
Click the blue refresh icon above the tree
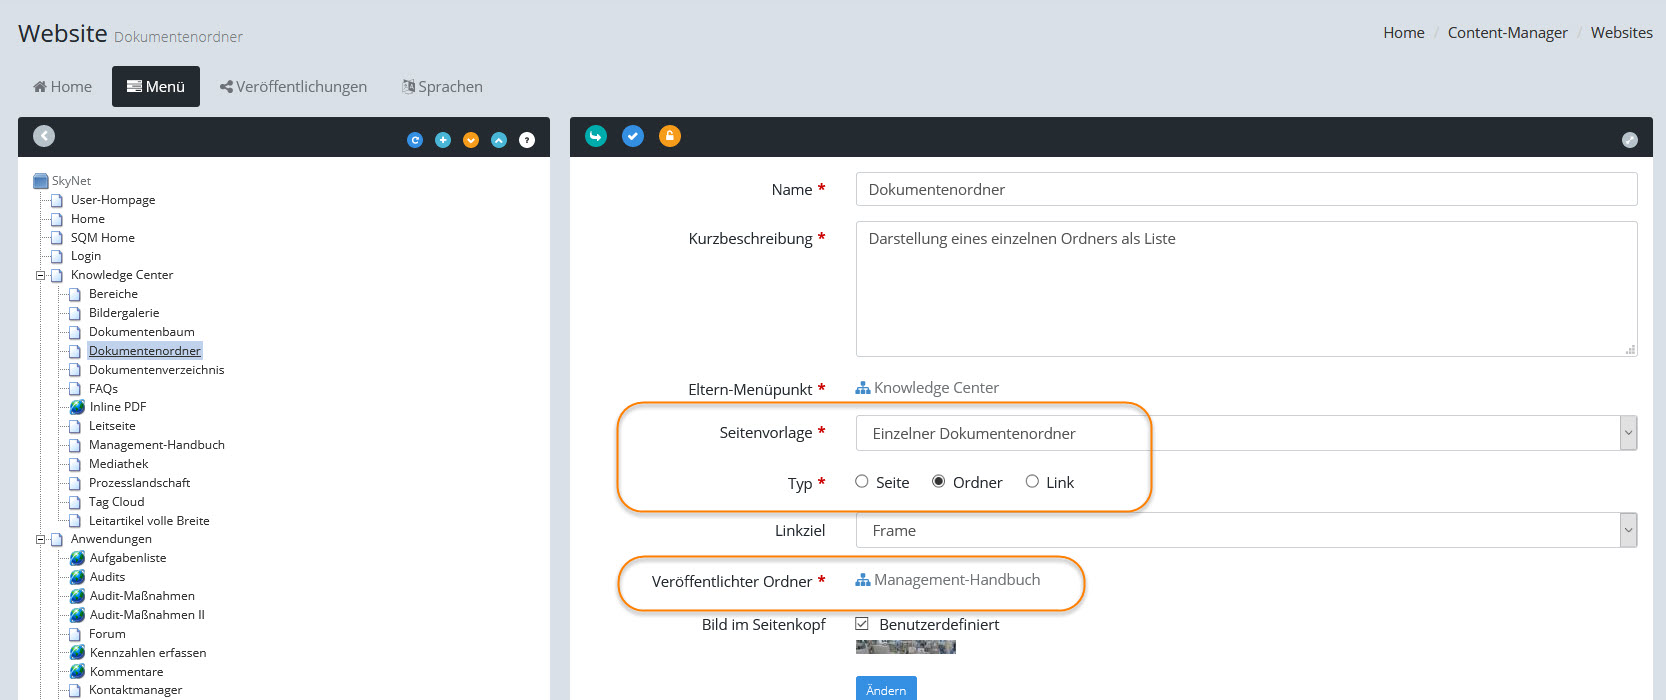click(415, 140)
